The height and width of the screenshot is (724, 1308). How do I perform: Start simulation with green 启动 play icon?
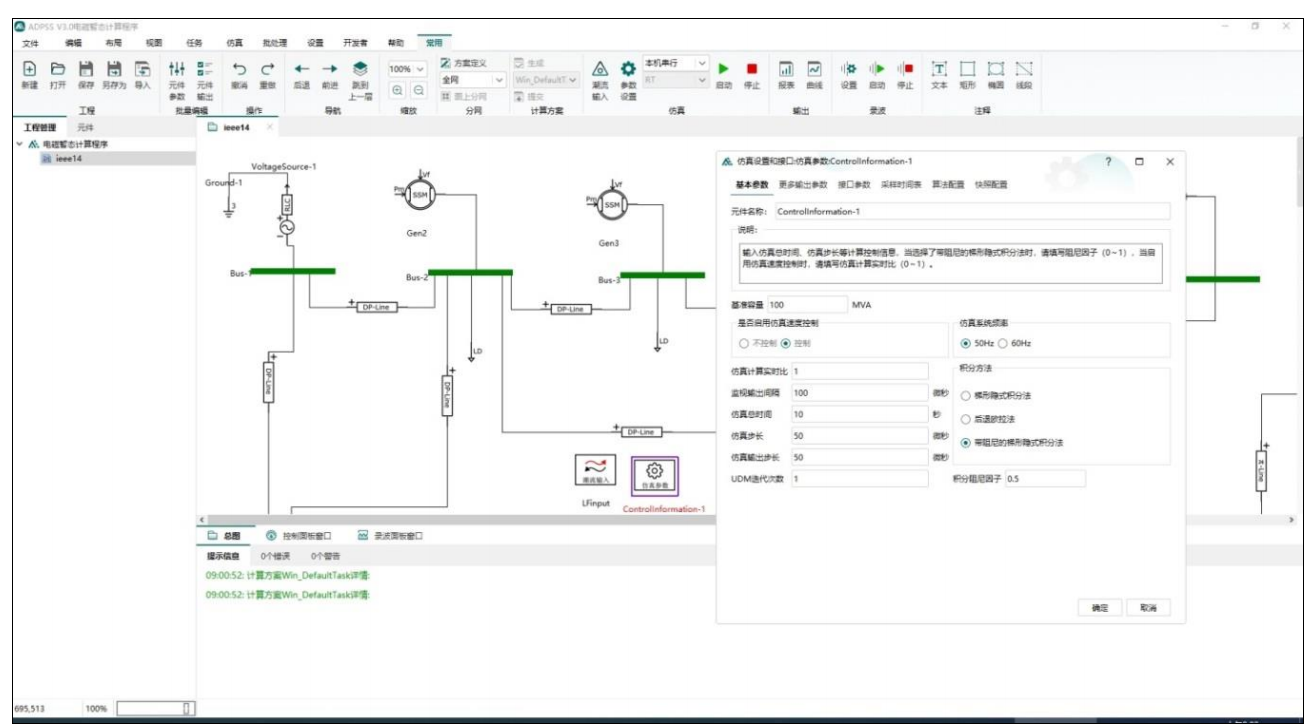point(724,72)
